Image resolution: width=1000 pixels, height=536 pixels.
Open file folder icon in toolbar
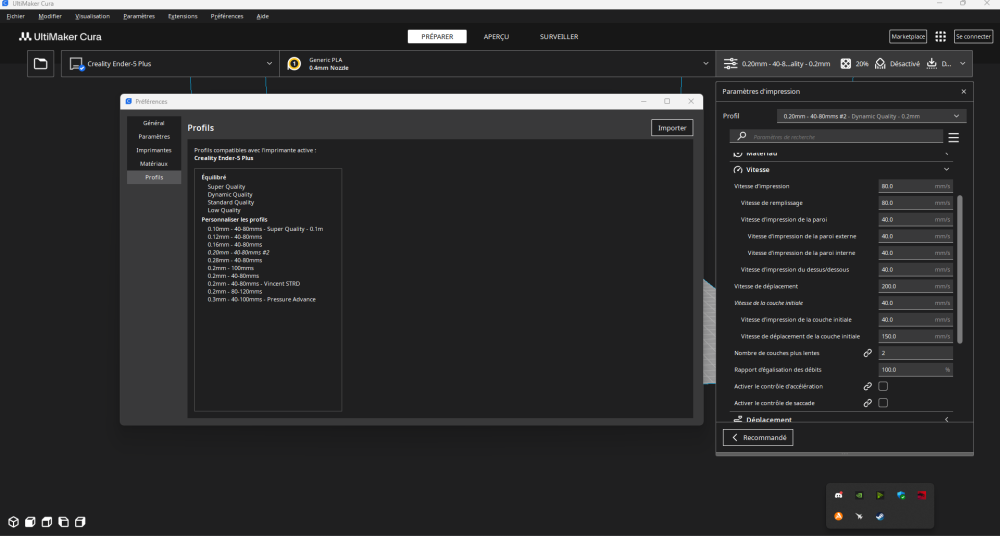40,64
